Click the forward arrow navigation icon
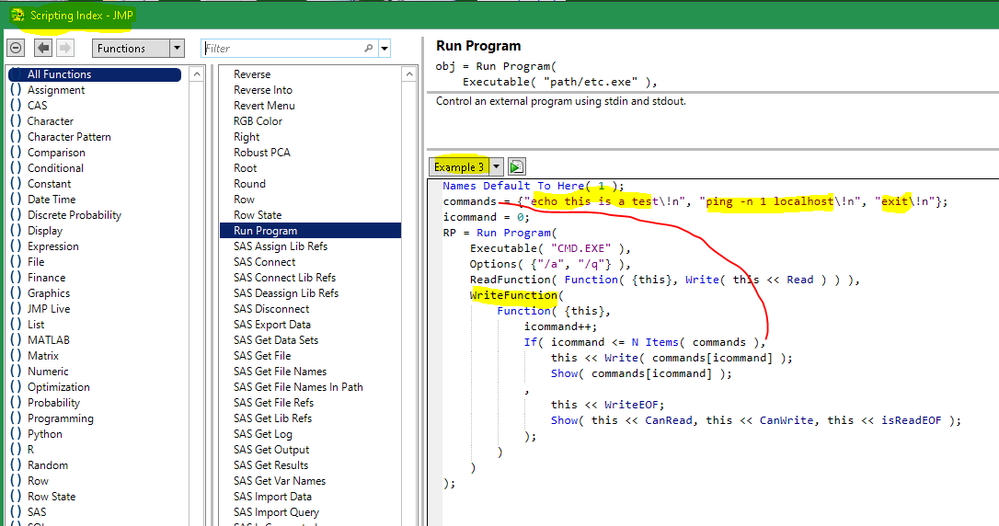The height and width of the screenshot is (526, 999). (65, 48)
